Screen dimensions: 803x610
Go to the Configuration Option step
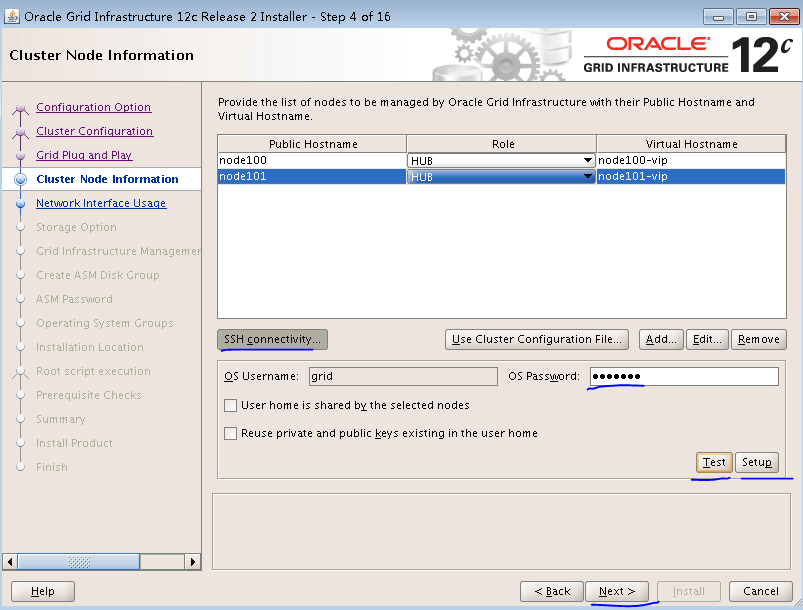[x=94, y=107]
